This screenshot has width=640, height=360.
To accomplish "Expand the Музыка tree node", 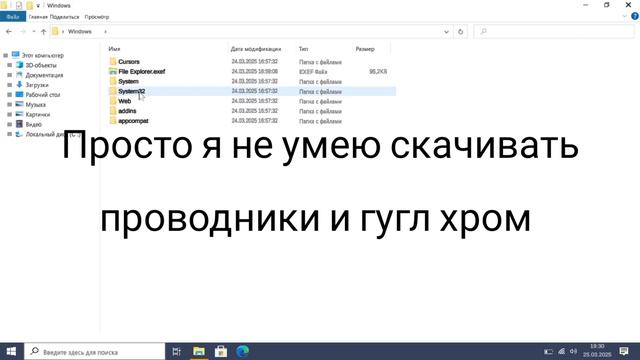I will click(9, 104).
